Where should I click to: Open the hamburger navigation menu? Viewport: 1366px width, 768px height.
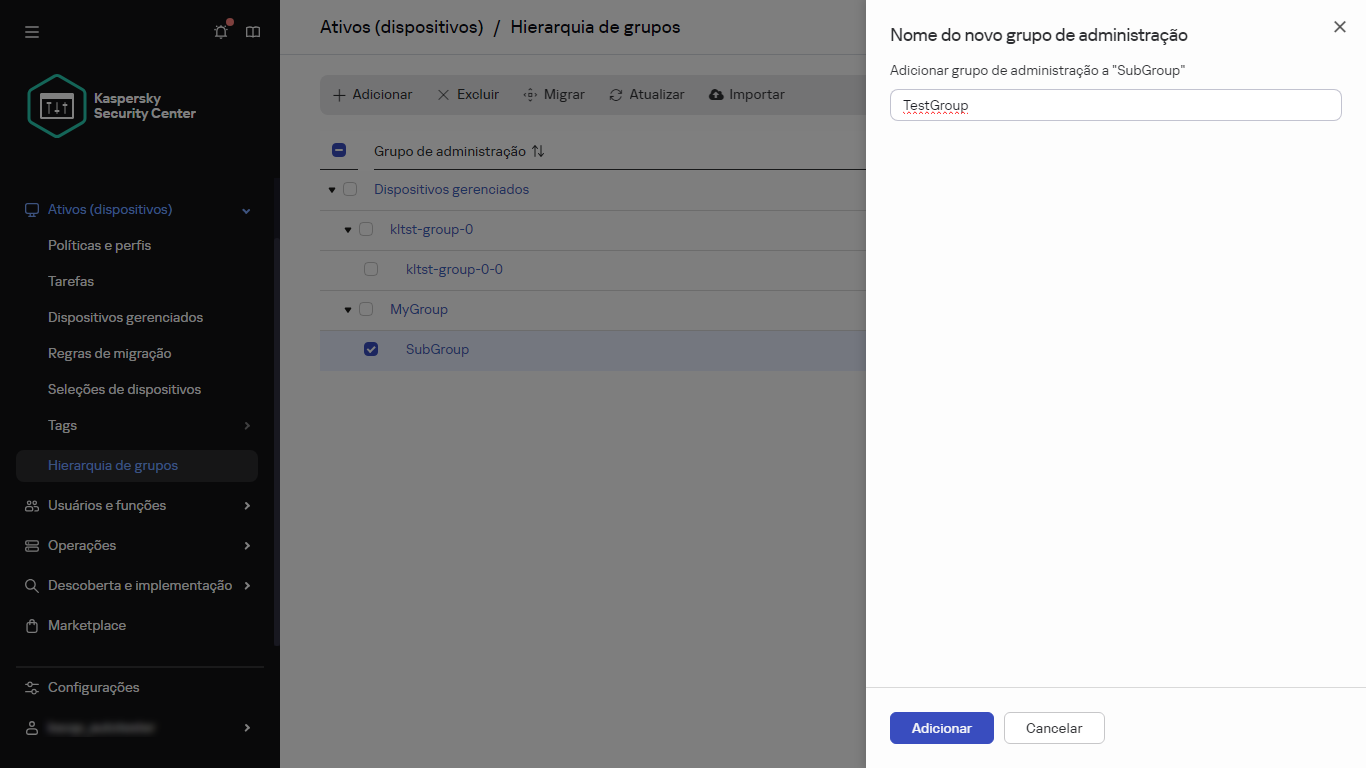tap(31, 32)
